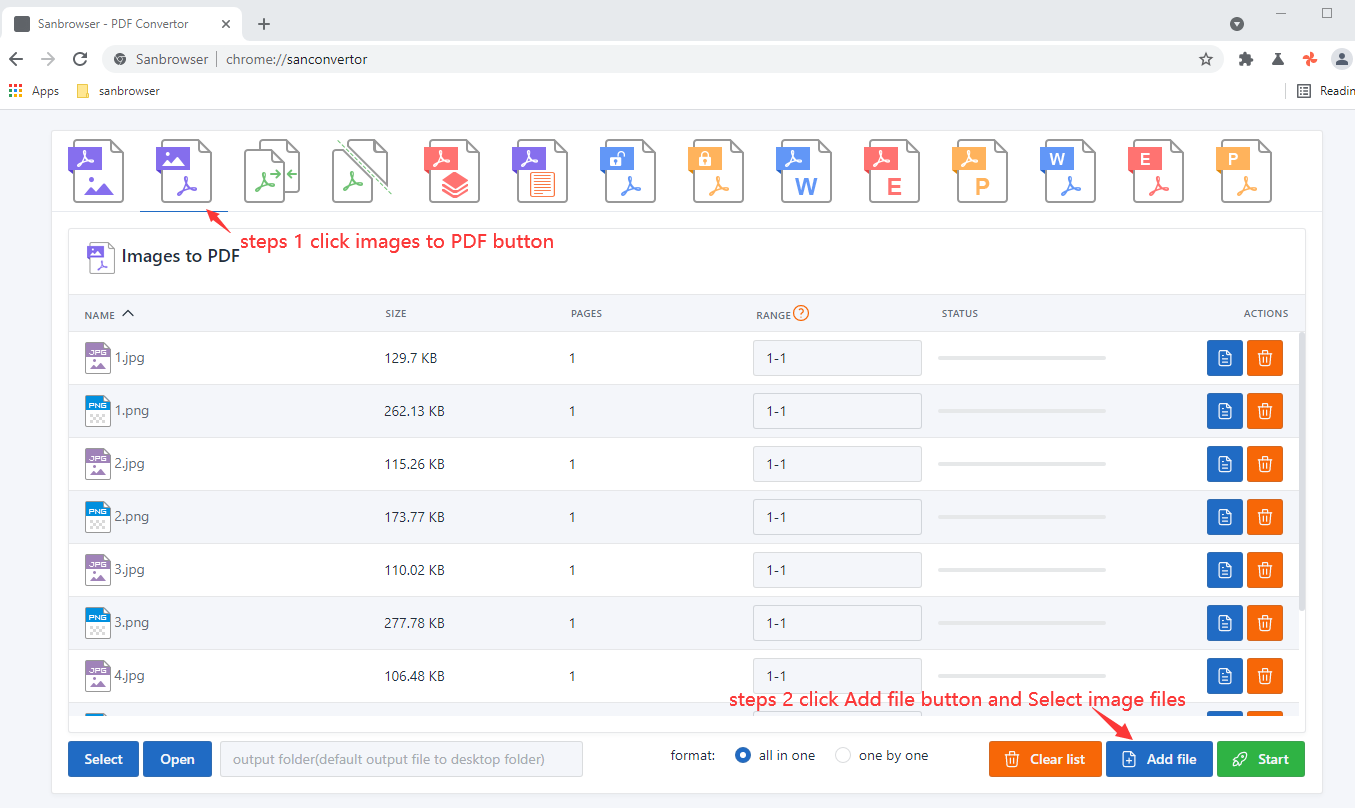Open the Compress PDF tool
Viewport: 1355px width, 808px height.
pos(452,170)
